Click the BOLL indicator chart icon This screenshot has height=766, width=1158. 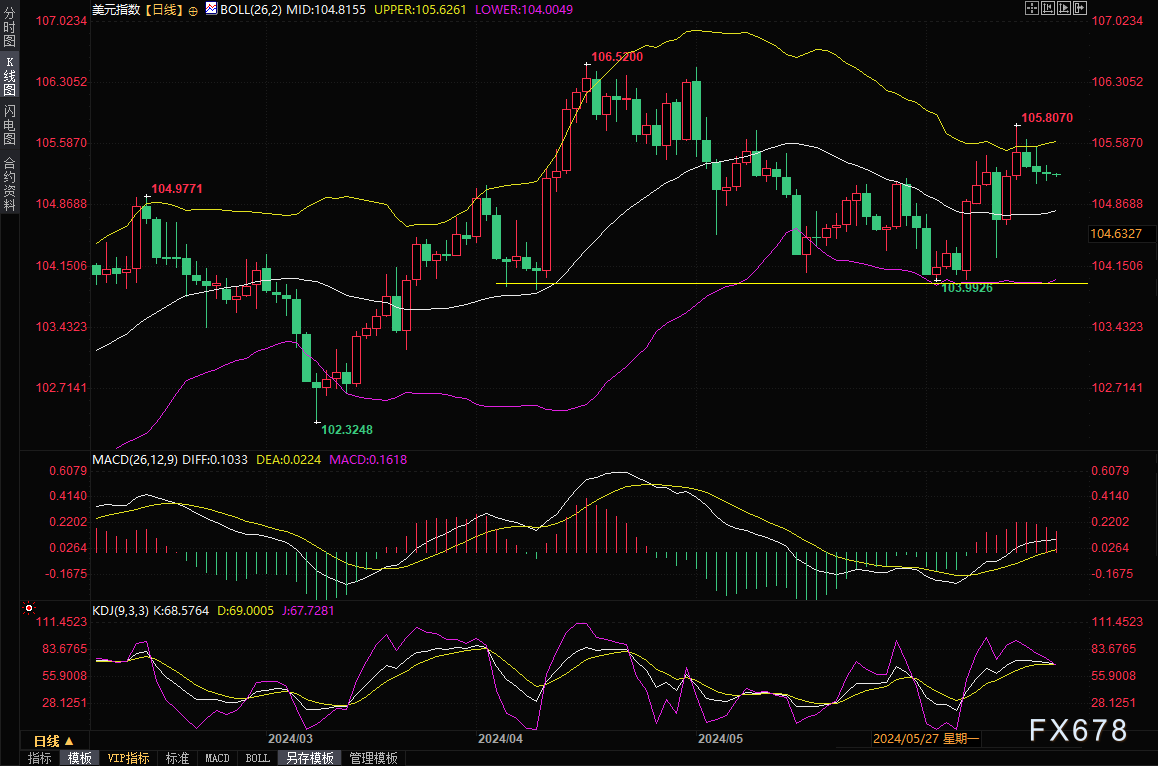(x=211, y=9)
